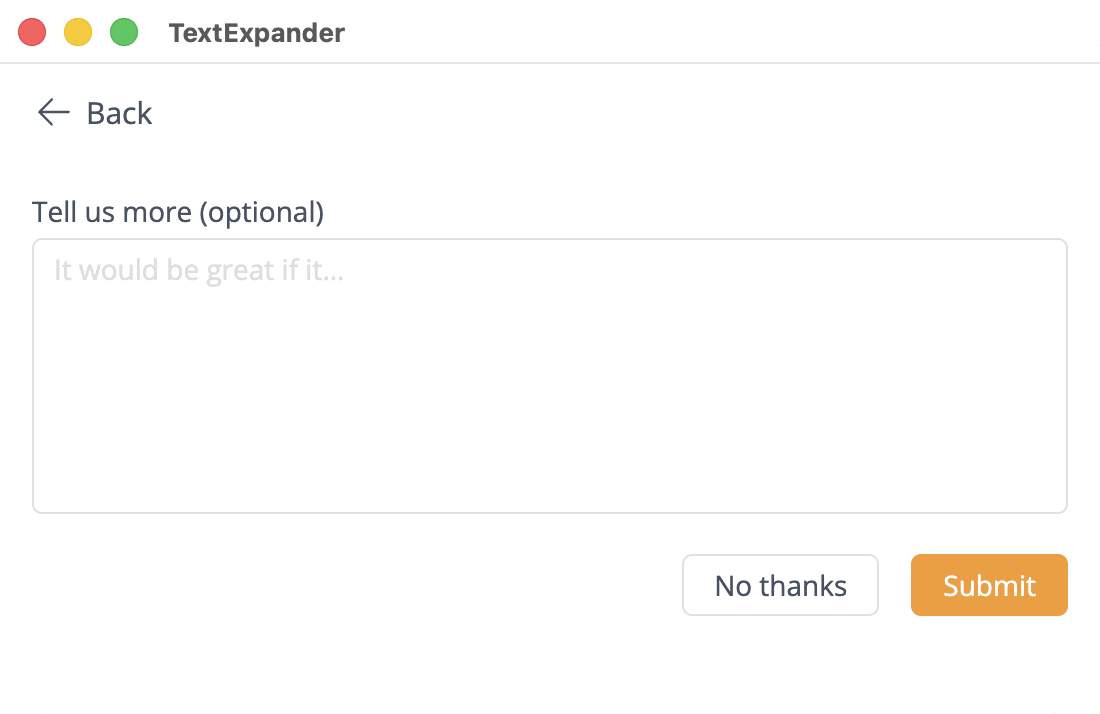The width and height of the screenshot is (1100, 714).
Task: Close the TextExpander window
Action: (x=33, y=33)
